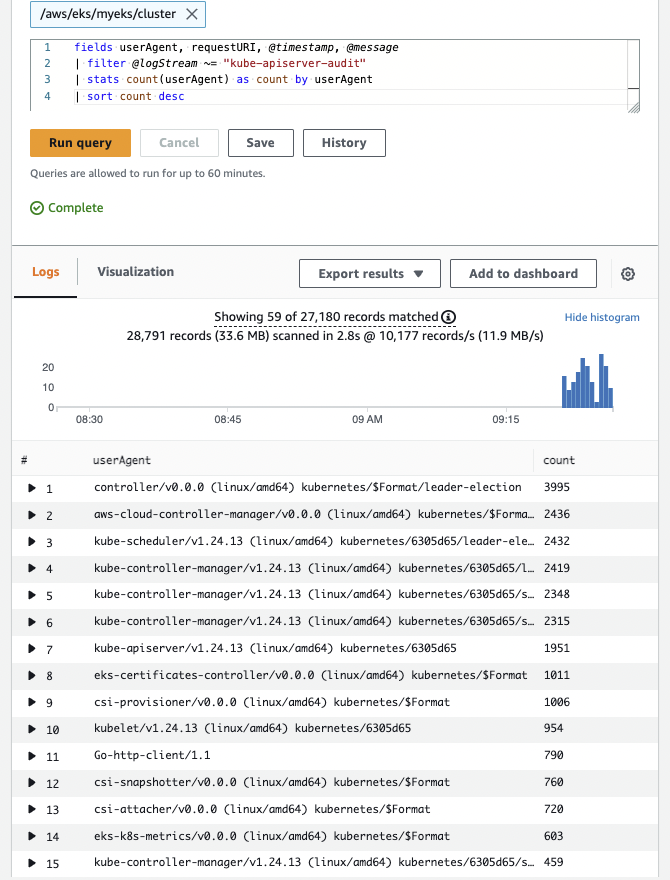Open Export results dropdown
Viewport: 670px width, 880px height.
(x=370, y=273)
